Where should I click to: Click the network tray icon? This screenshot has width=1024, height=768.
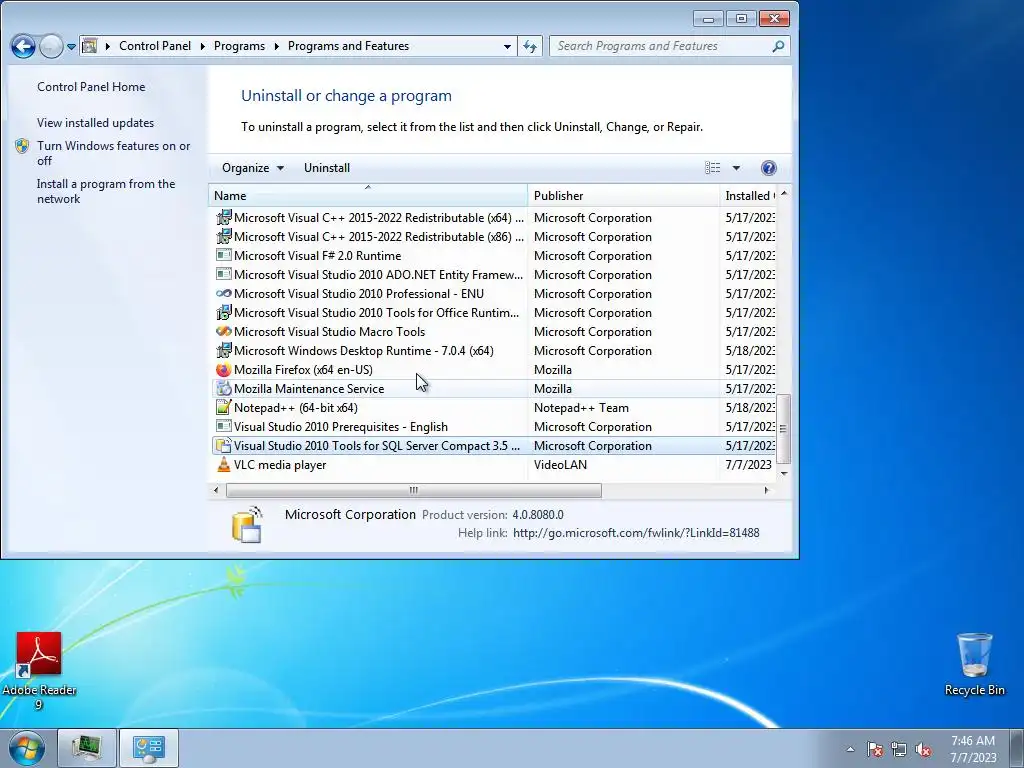899,749
